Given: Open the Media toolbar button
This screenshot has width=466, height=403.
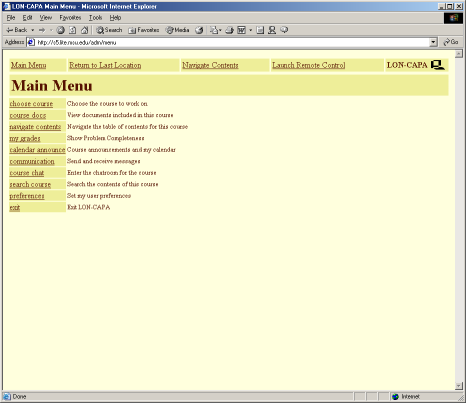Looking at the screenshot, I should [x=178, y=30].
